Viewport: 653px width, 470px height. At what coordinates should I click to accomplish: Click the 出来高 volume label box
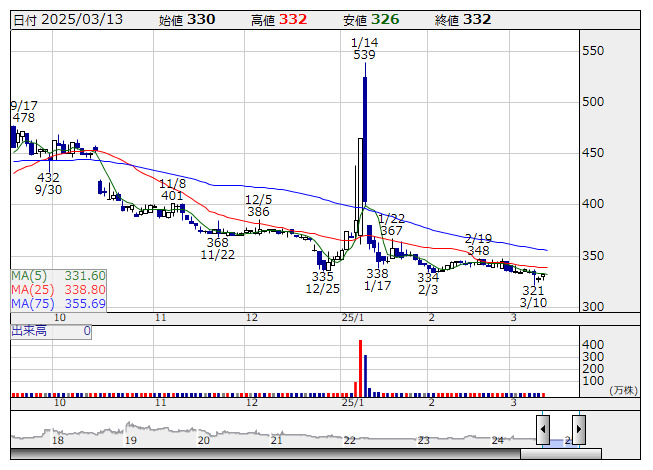51,331
